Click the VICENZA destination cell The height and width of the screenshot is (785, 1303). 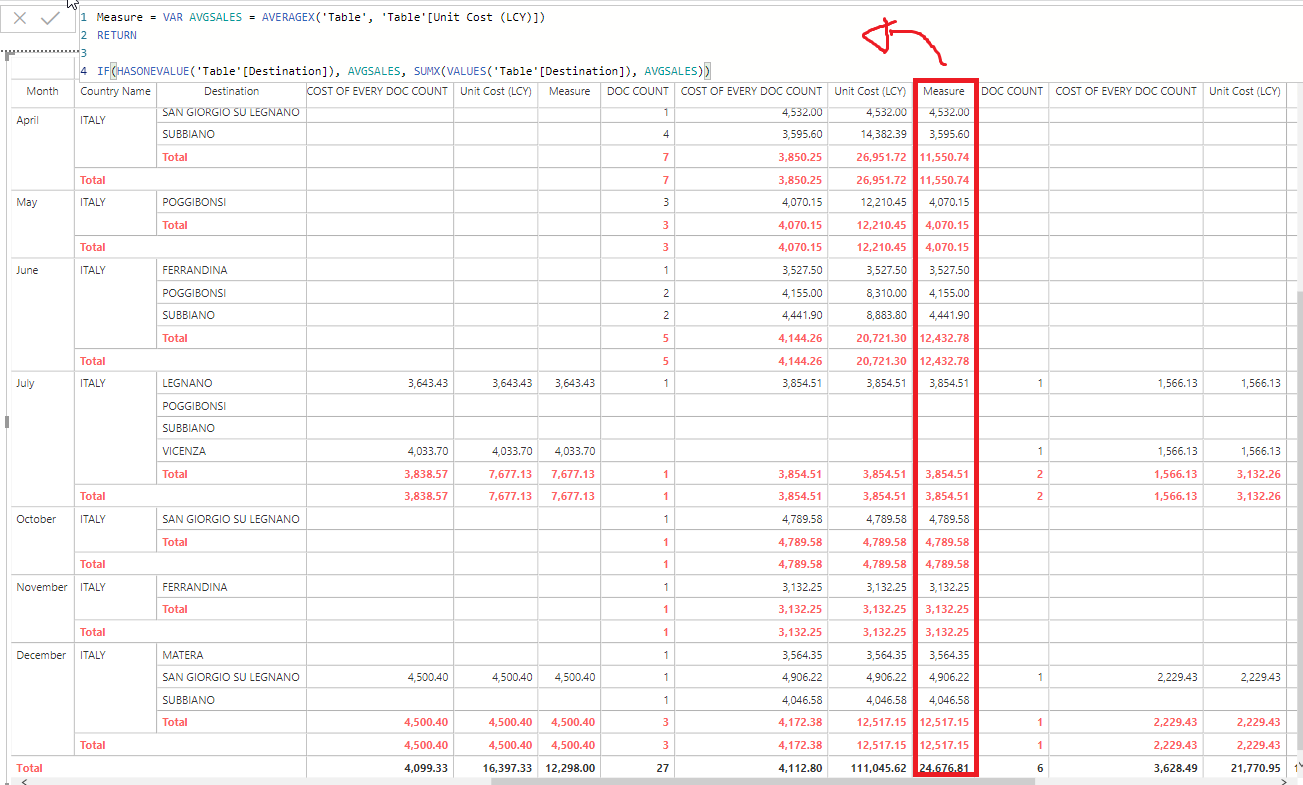click(184, 451)
